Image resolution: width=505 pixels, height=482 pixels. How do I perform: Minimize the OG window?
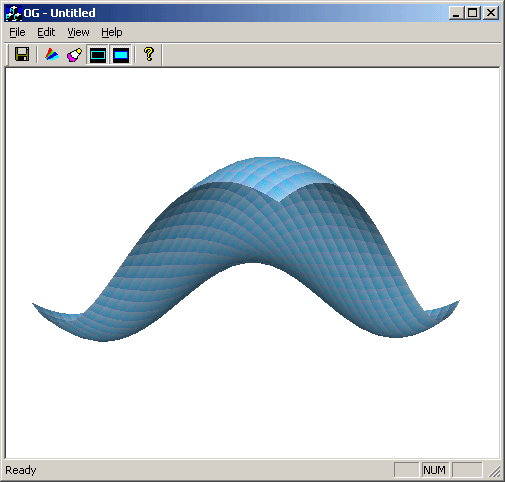(x=456, y=13)
